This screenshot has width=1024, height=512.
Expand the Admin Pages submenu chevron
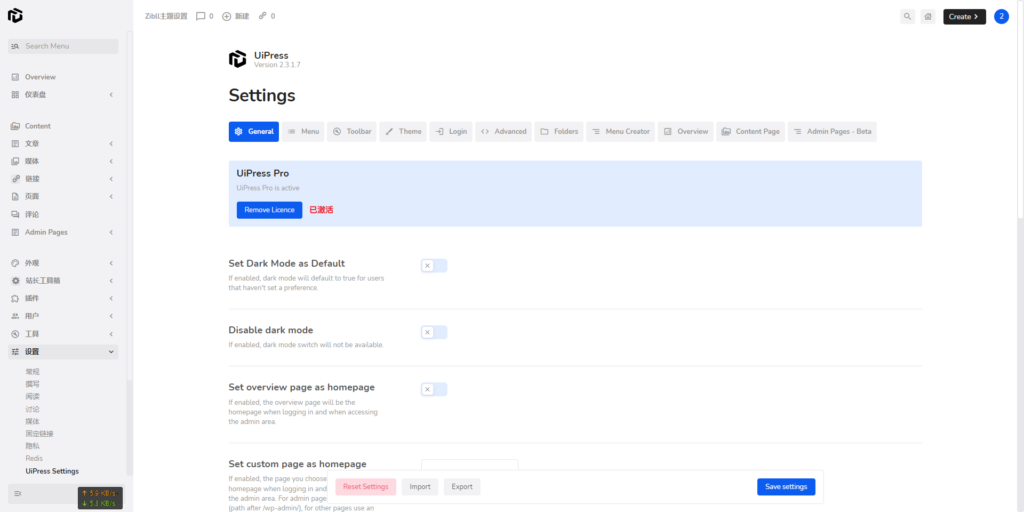pyautogui.click(x=111, y=232)
